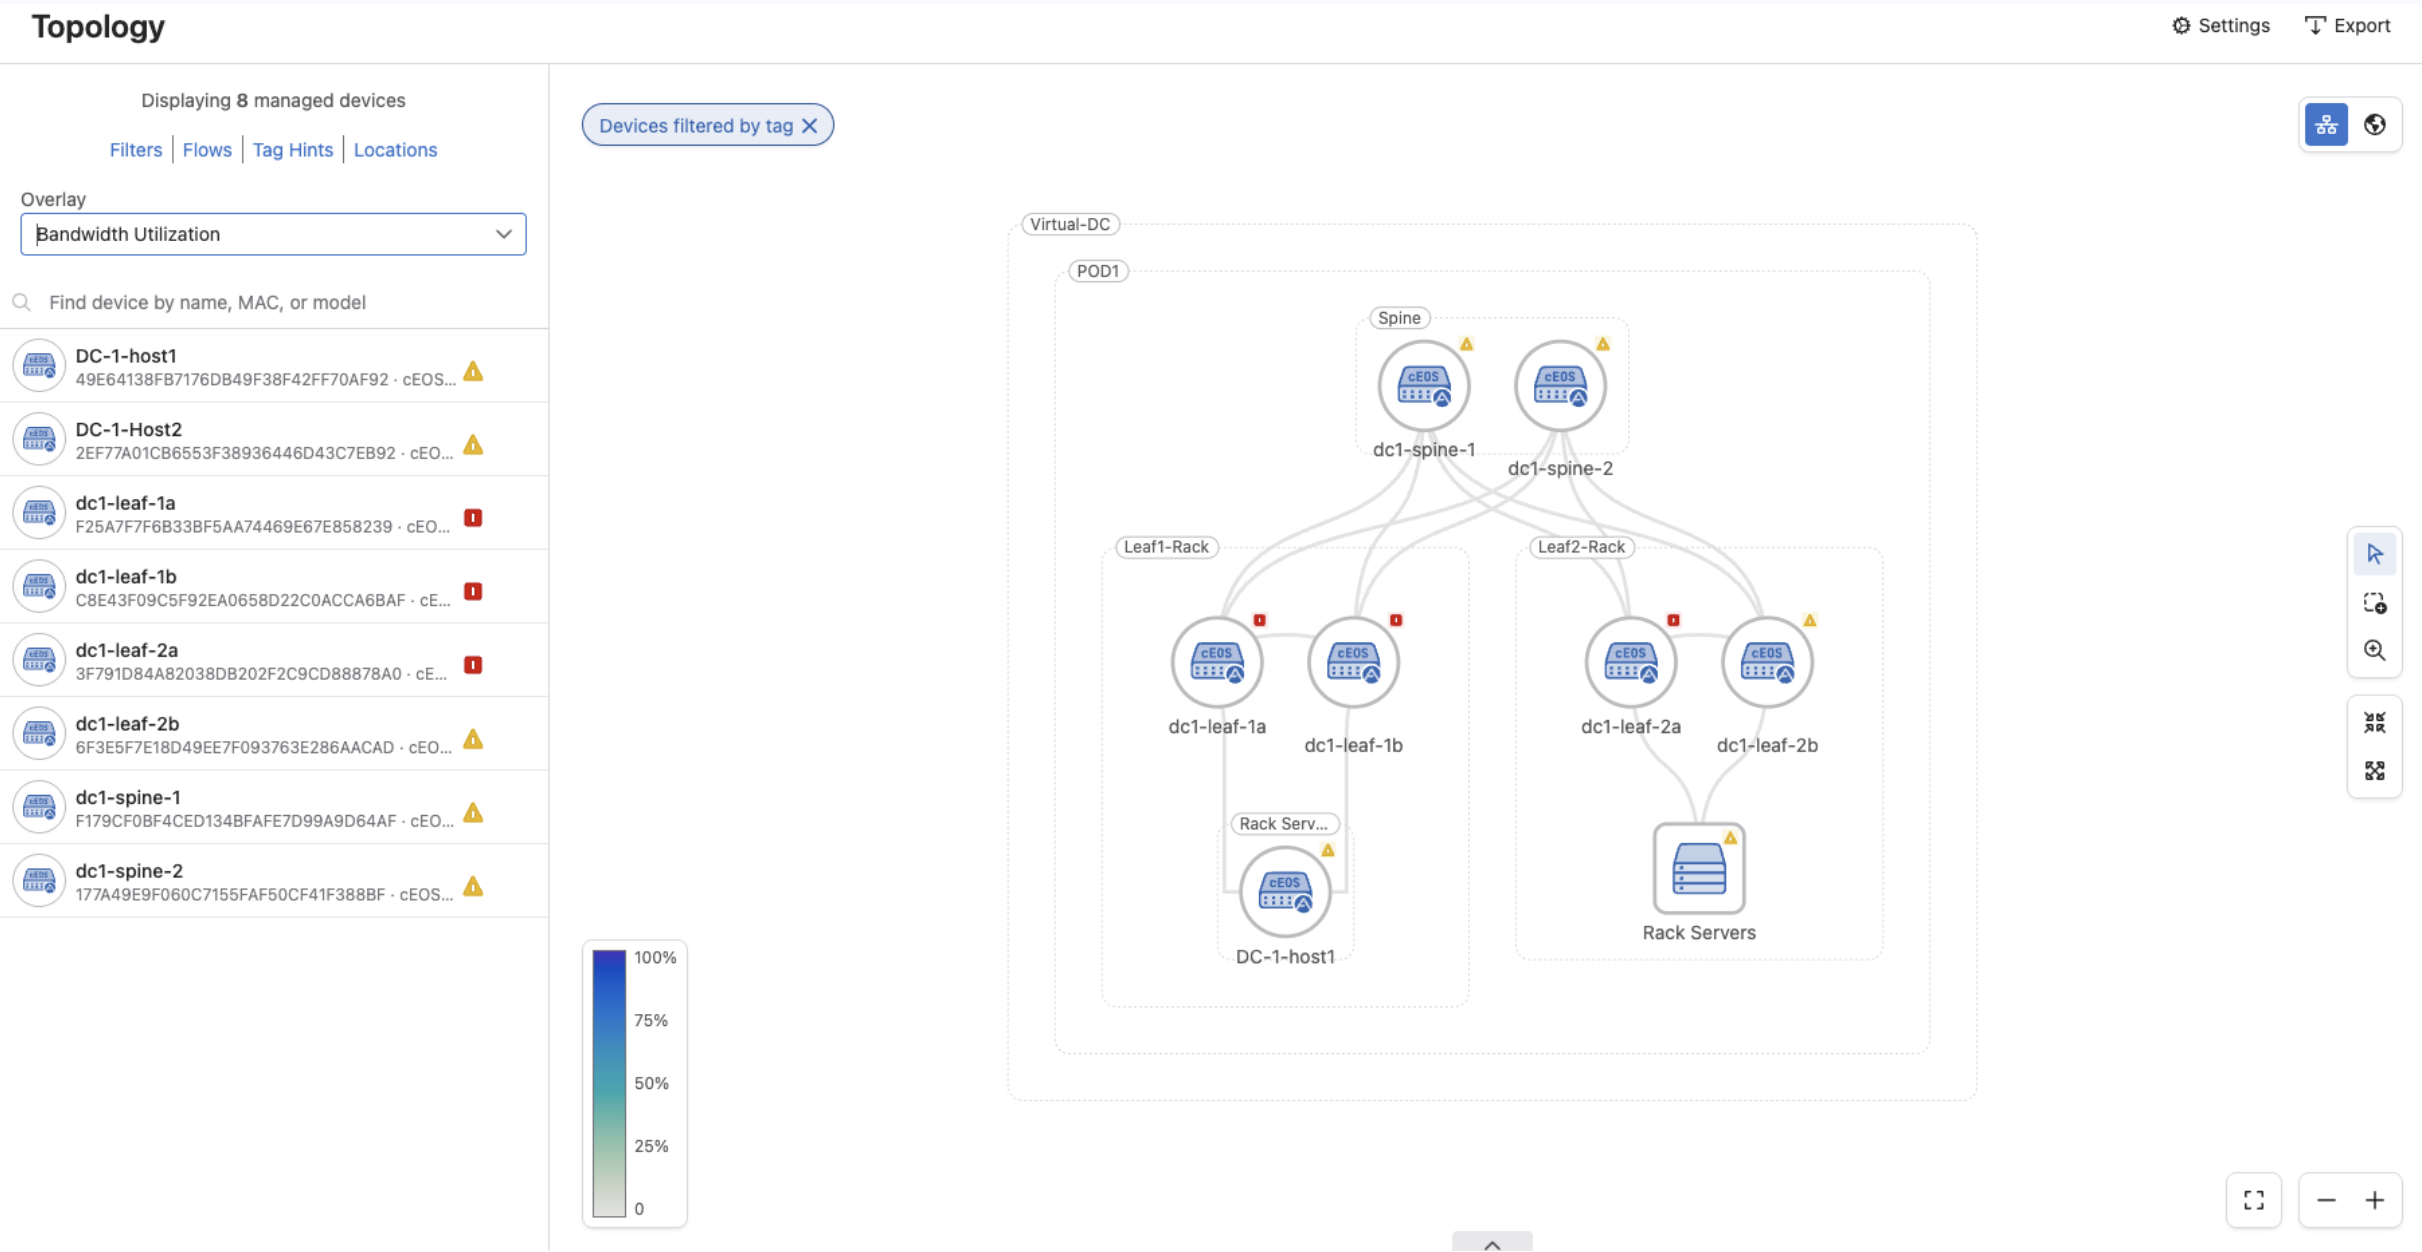
Task: Click dc1-leaf-1a critical alert icon in list
Action: 474,518
